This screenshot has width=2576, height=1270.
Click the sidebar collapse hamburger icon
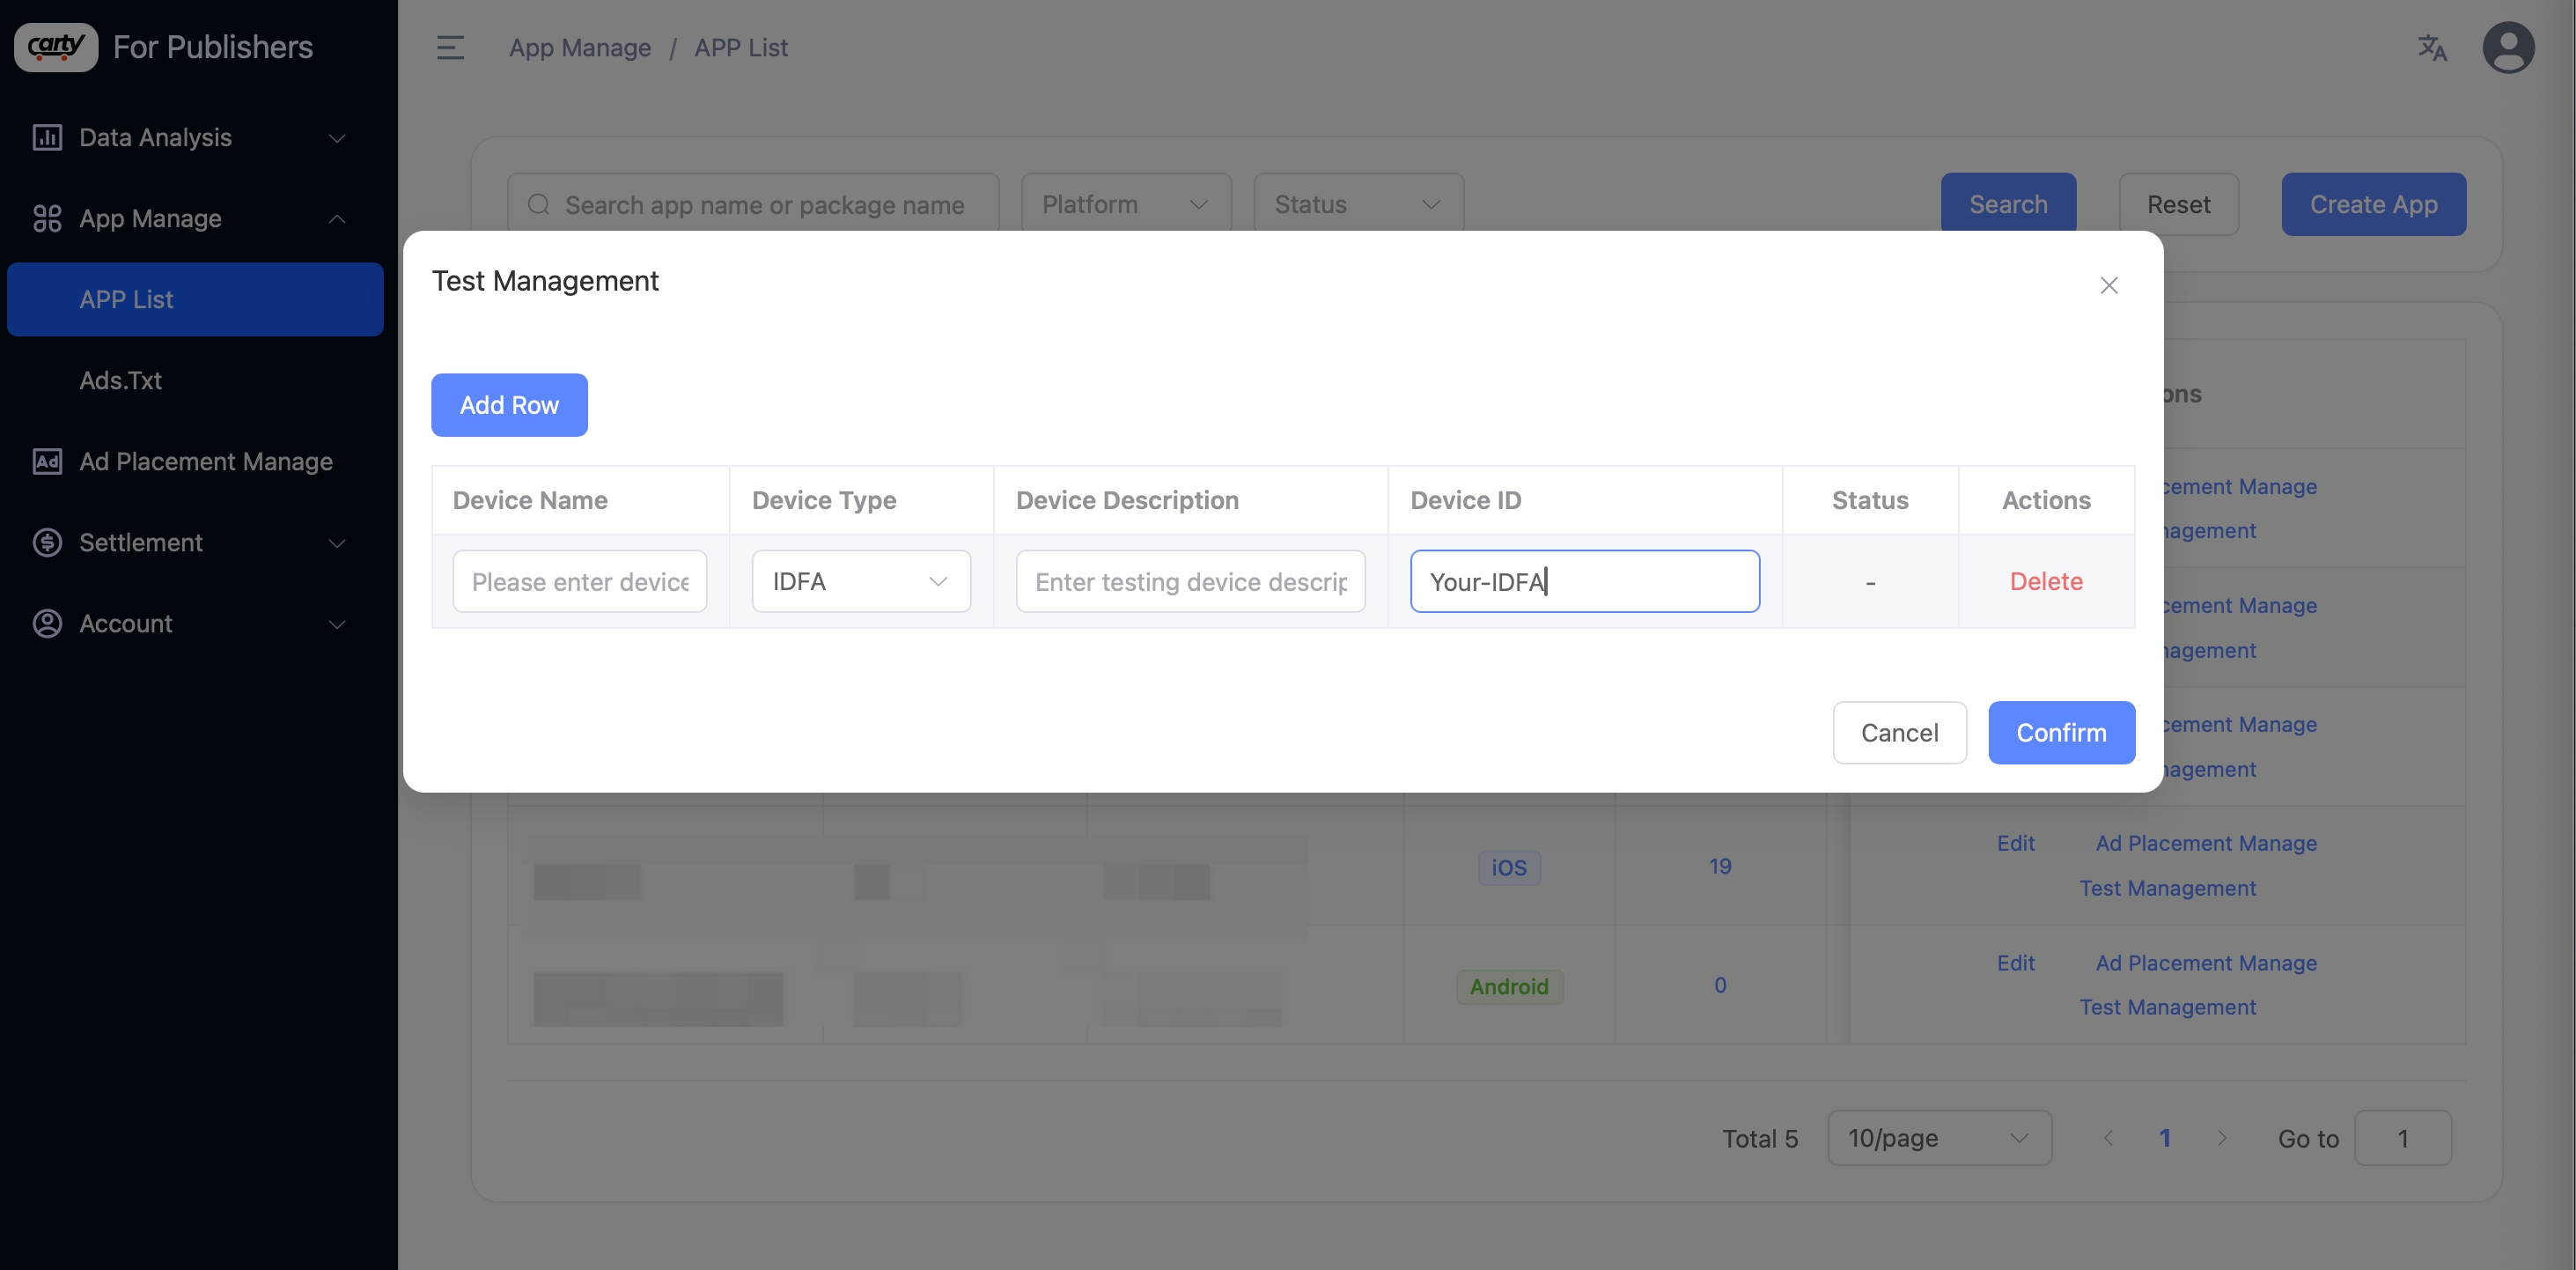point(450,47)
